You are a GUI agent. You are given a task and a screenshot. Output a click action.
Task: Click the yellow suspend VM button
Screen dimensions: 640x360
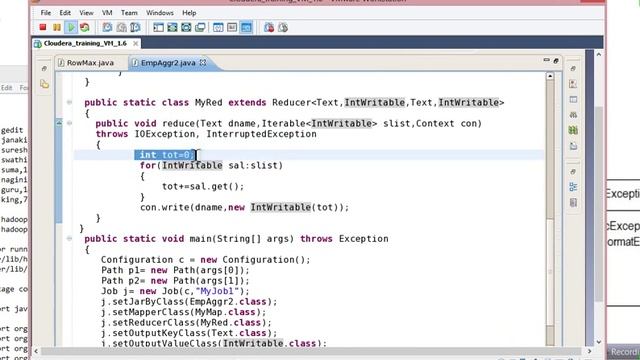coord(57,27)
